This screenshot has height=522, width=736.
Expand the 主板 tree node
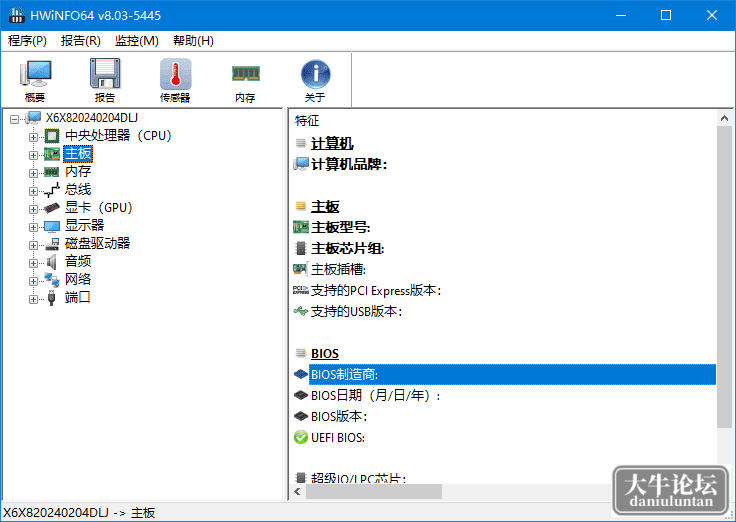(x=33, y=155)
